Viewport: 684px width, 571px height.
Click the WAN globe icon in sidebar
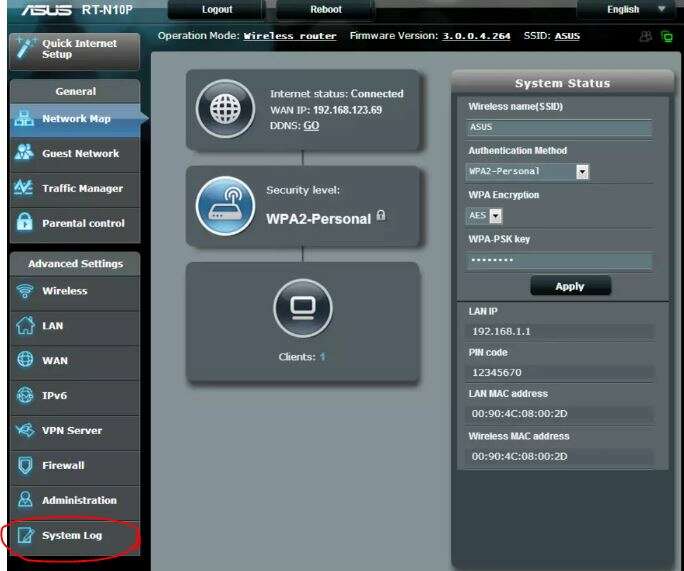(x=25, y=359)
